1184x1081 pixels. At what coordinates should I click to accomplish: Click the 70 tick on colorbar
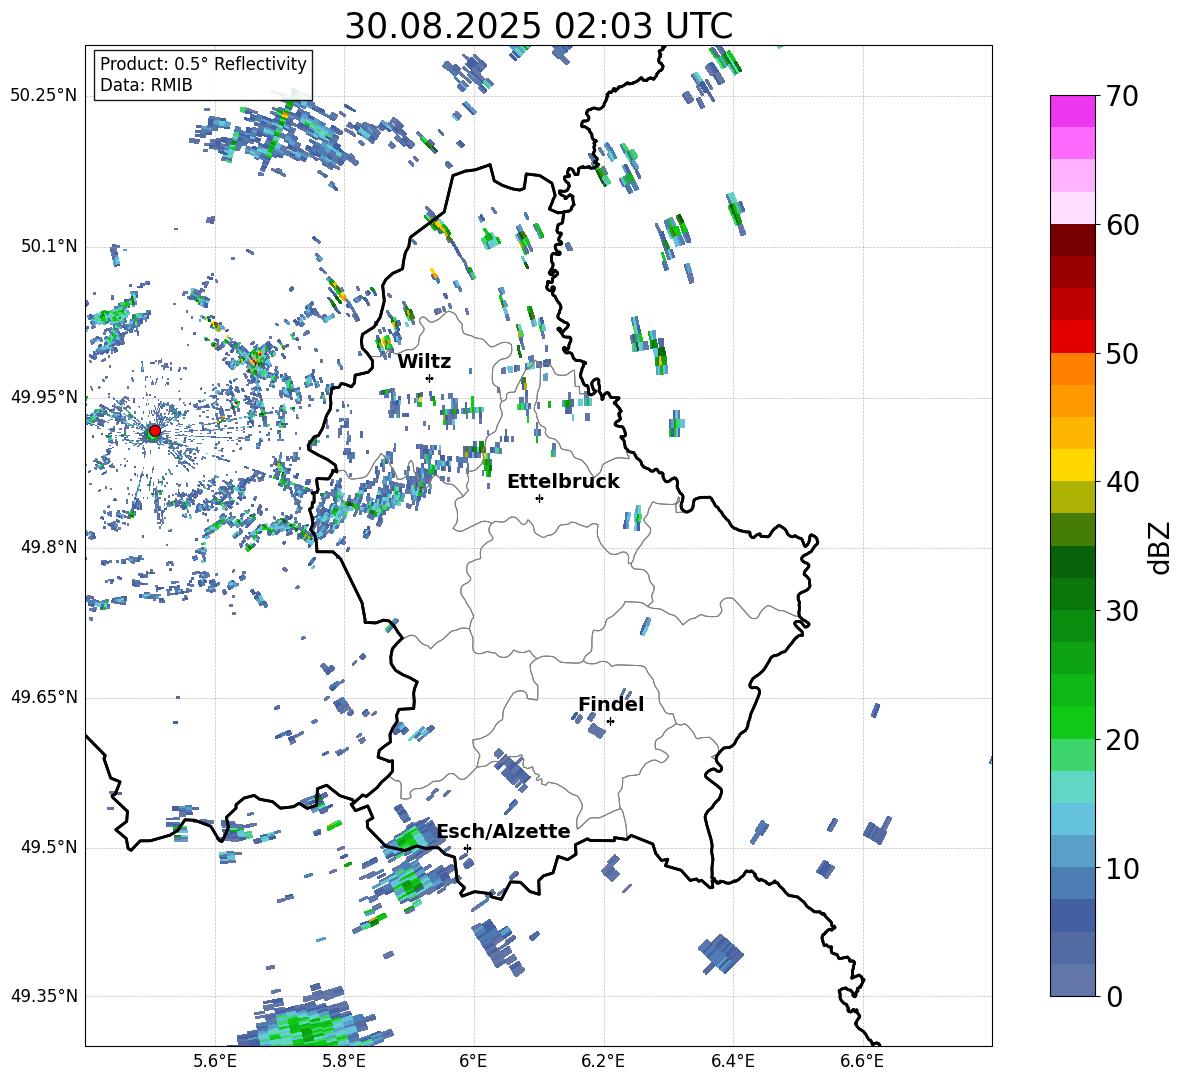coord(1122,96)
